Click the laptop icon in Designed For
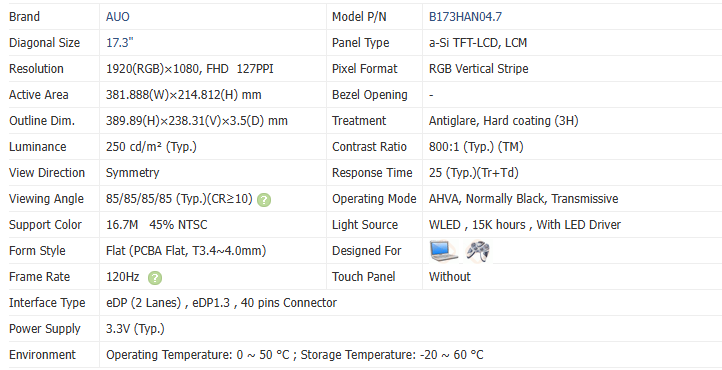722x370 pixels. pos(444,251)
